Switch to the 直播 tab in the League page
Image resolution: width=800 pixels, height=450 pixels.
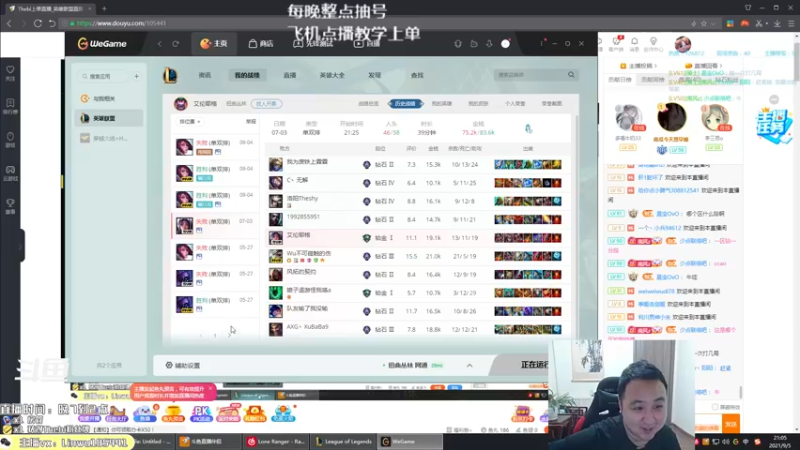point(290,75)
